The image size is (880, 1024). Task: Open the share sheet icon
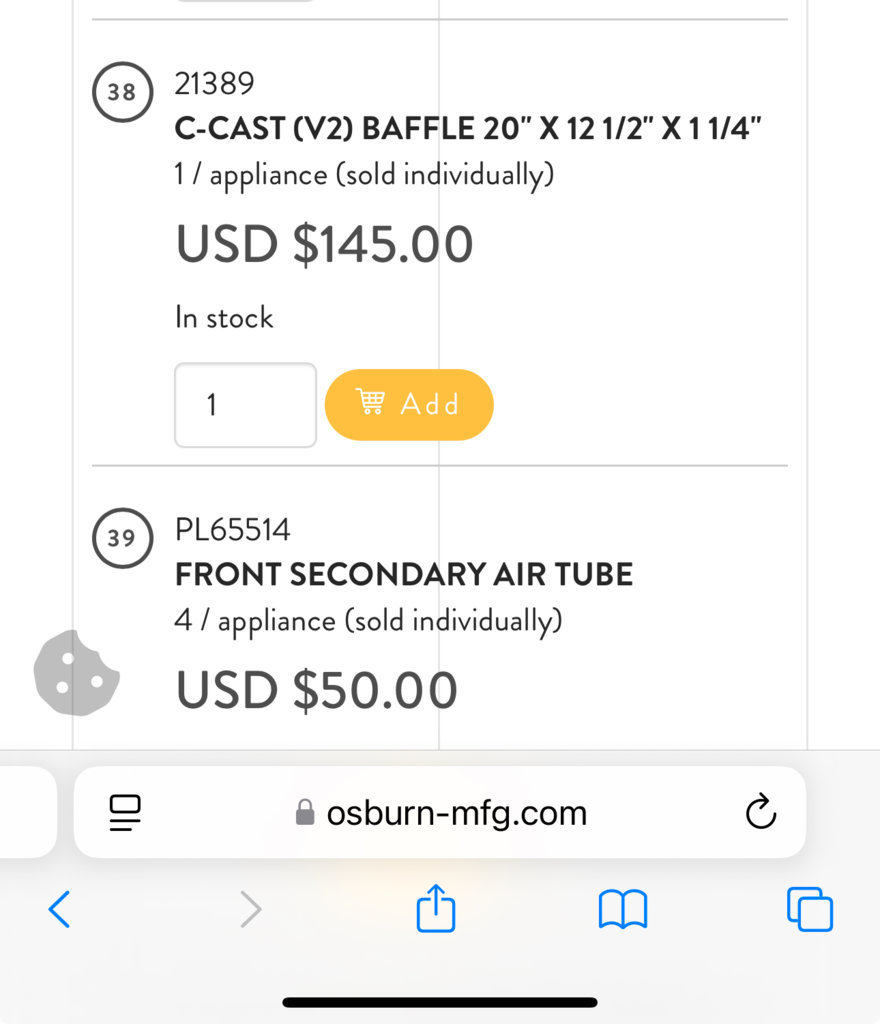point(435,908)
